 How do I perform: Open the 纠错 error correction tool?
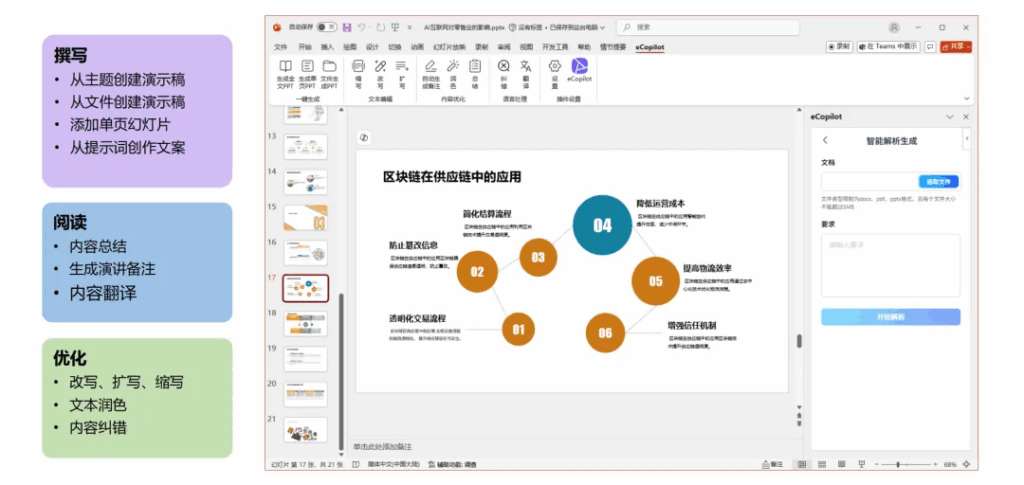click(504, 69)
